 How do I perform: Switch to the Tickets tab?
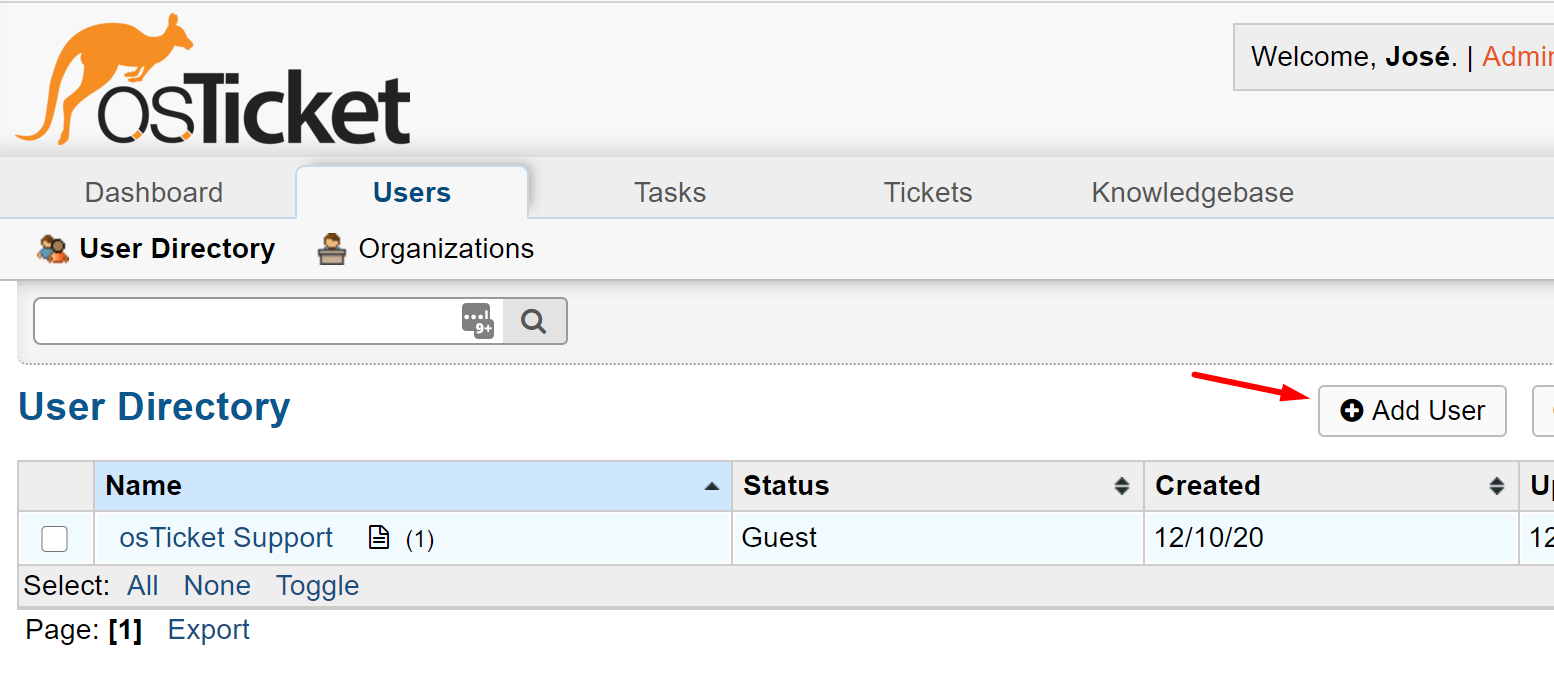[x=927, y=191]
